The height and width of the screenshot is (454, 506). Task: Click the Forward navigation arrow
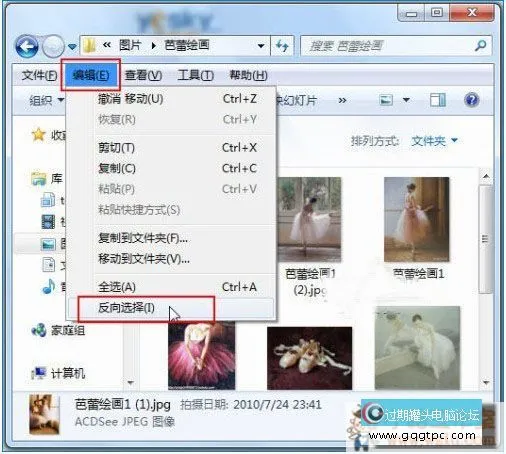(53, 46)
